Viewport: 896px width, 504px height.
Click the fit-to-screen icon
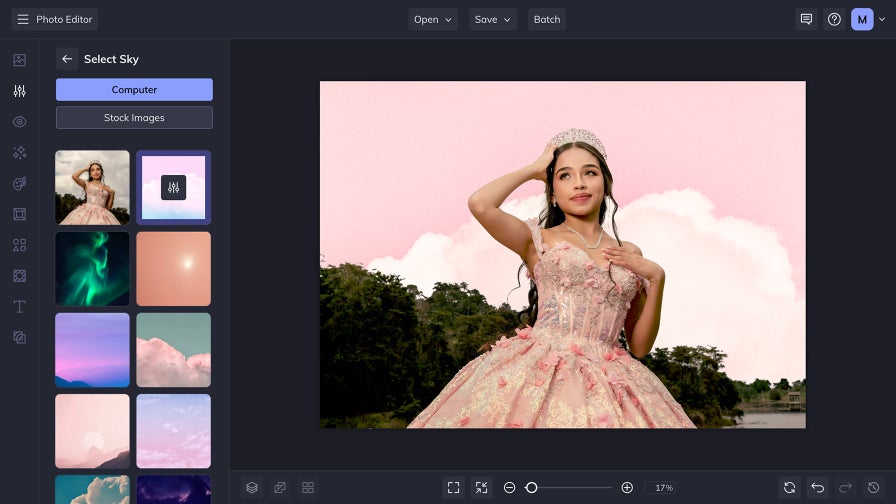pyautogui.click(x=454, y=487)
